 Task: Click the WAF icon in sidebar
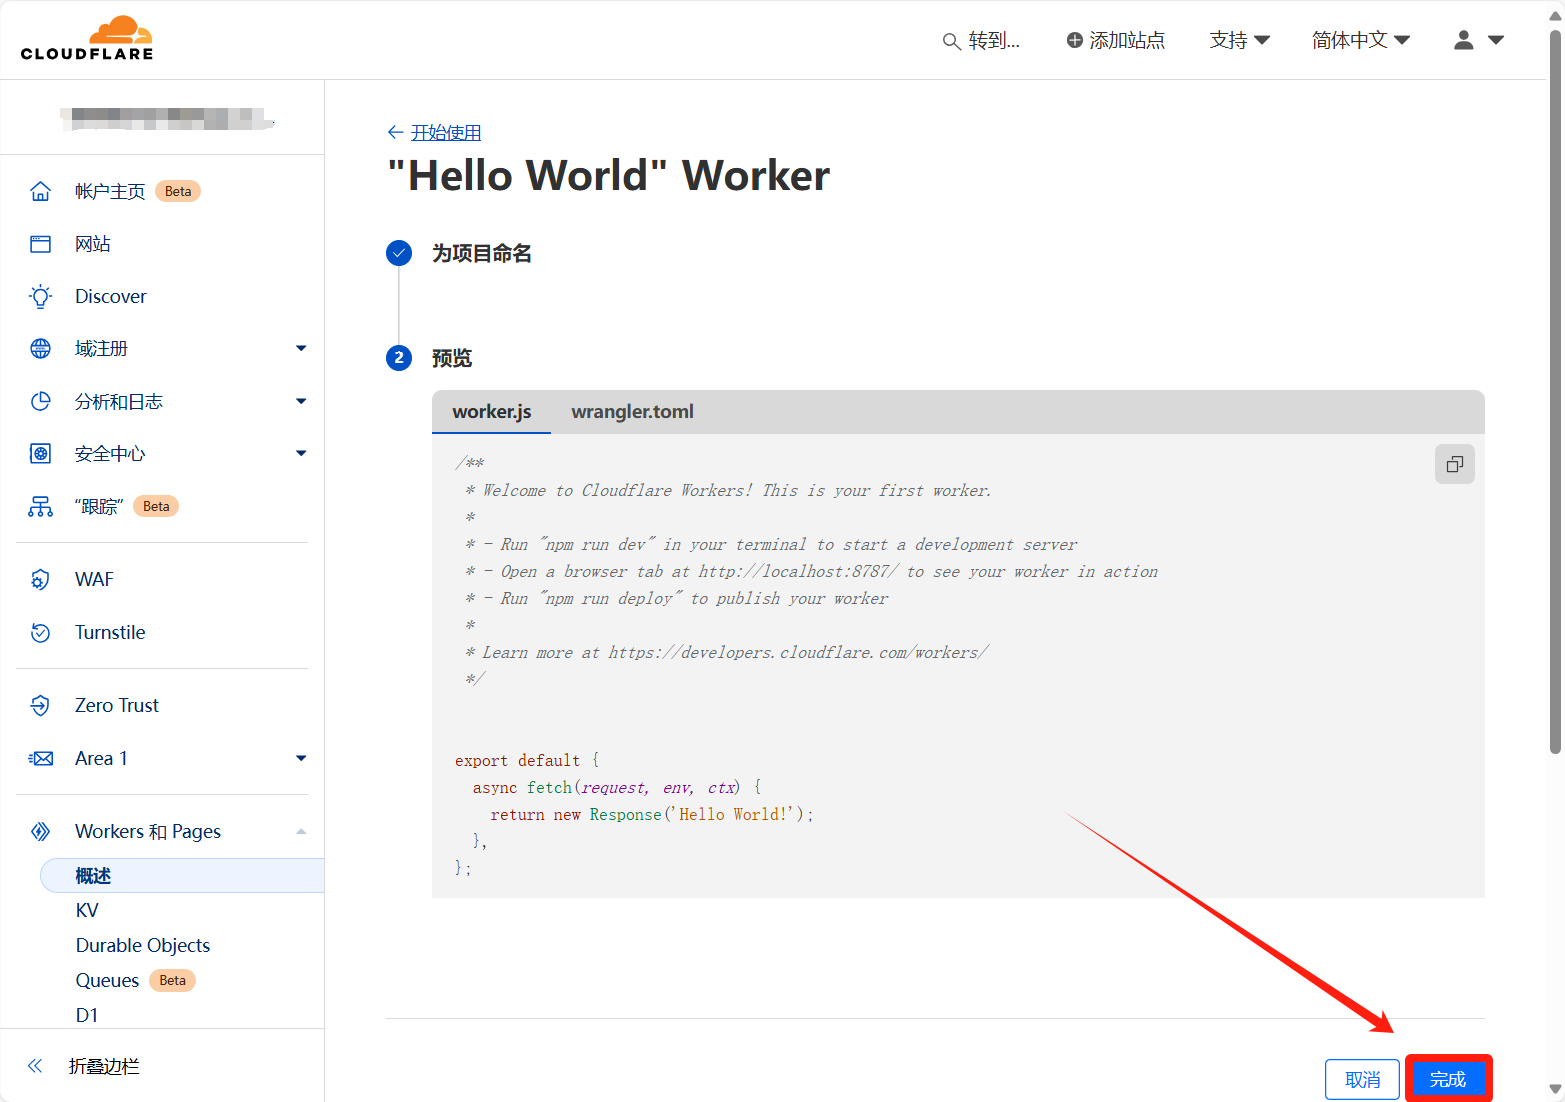coord(40,580)
